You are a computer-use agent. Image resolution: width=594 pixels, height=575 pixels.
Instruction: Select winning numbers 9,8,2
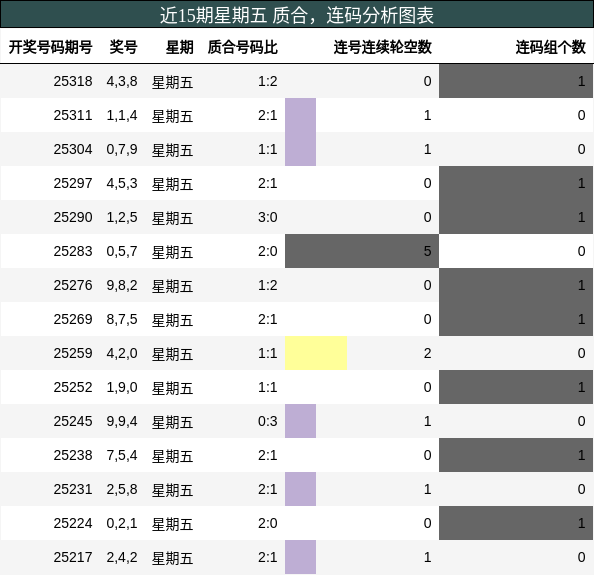click(x=122, y=285)
